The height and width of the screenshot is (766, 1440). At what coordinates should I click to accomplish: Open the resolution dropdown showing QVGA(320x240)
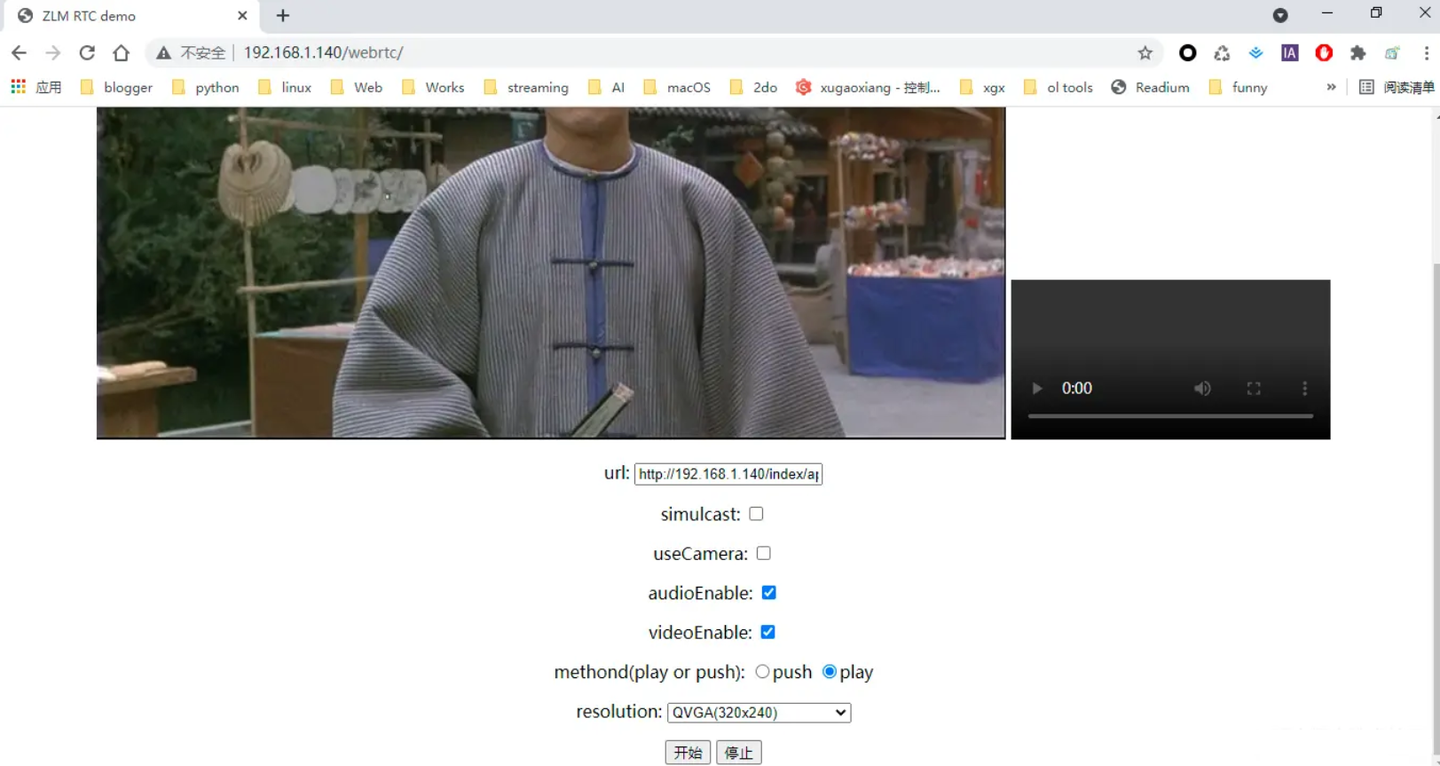pos(758,712)
